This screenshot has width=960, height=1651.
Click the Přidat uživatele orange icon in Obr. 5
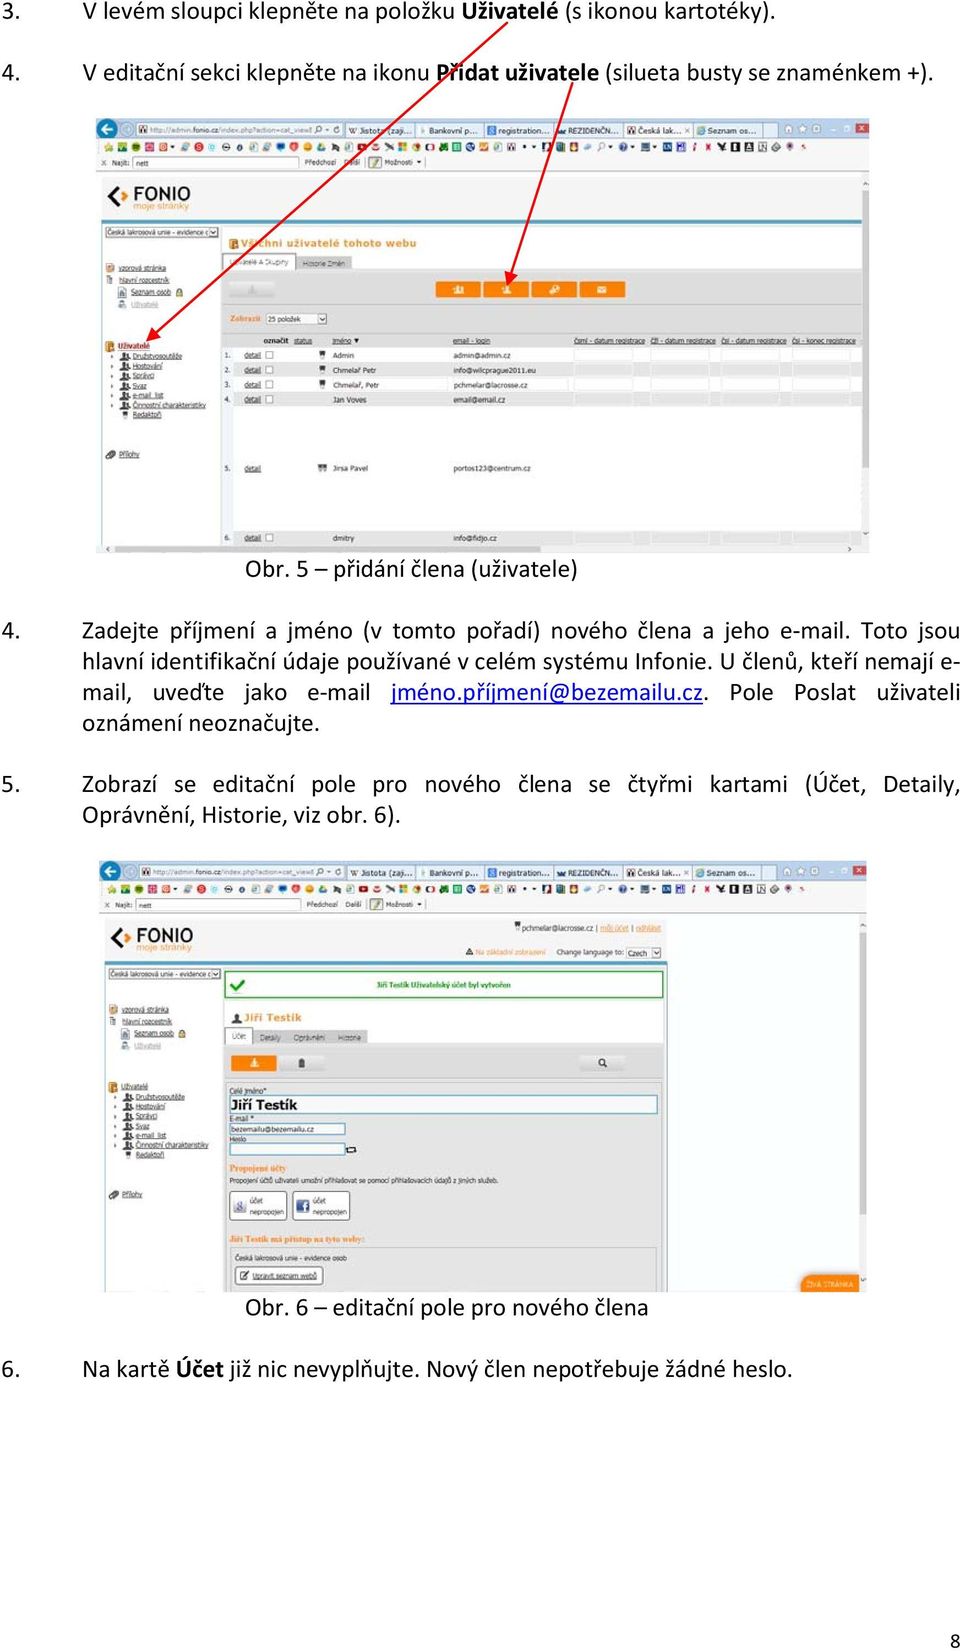[x=506, y=290]
